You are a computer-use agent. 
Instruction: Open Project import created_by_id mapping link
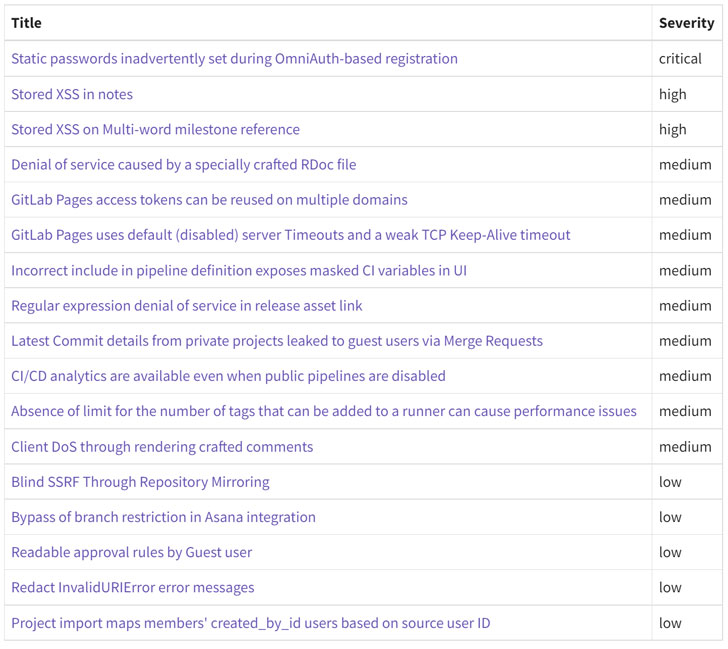[x=250, y=623]
